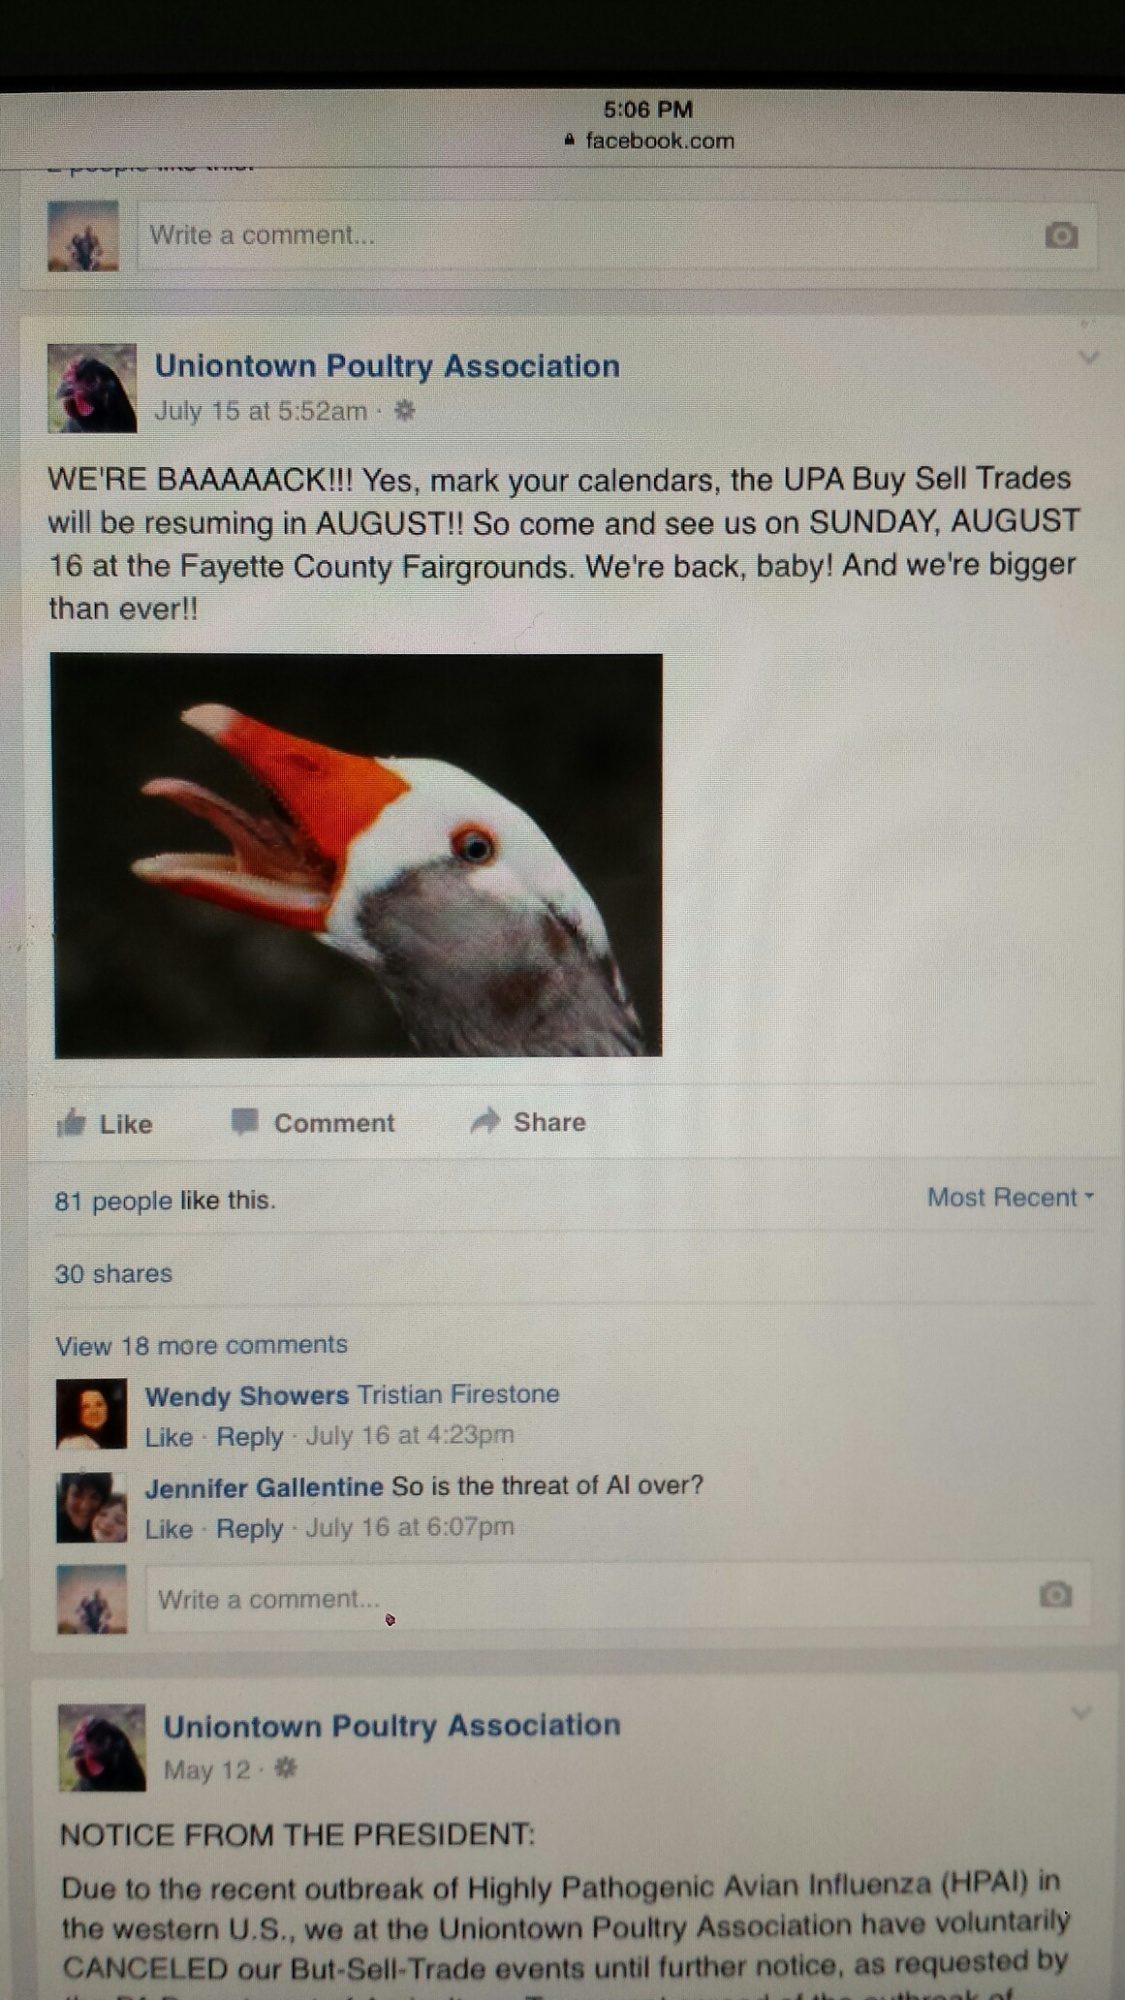Click the camera icon in lower comment box
1125x2000 pixels.
[x=1056, y=1594]
